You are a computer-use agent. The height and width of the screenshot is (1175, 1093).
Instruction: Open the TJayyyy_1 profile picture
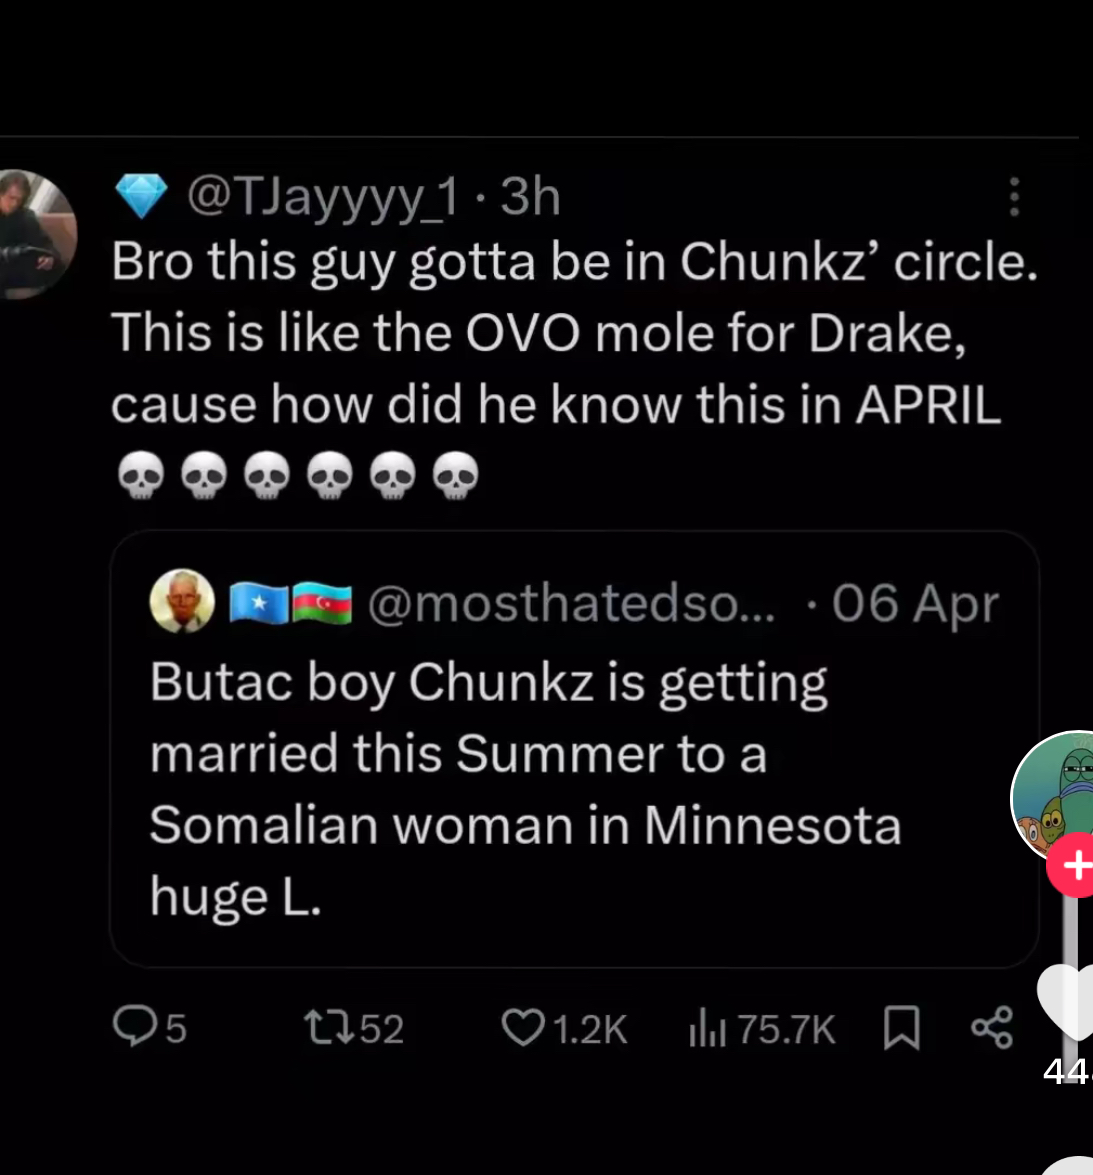point(37,234)
